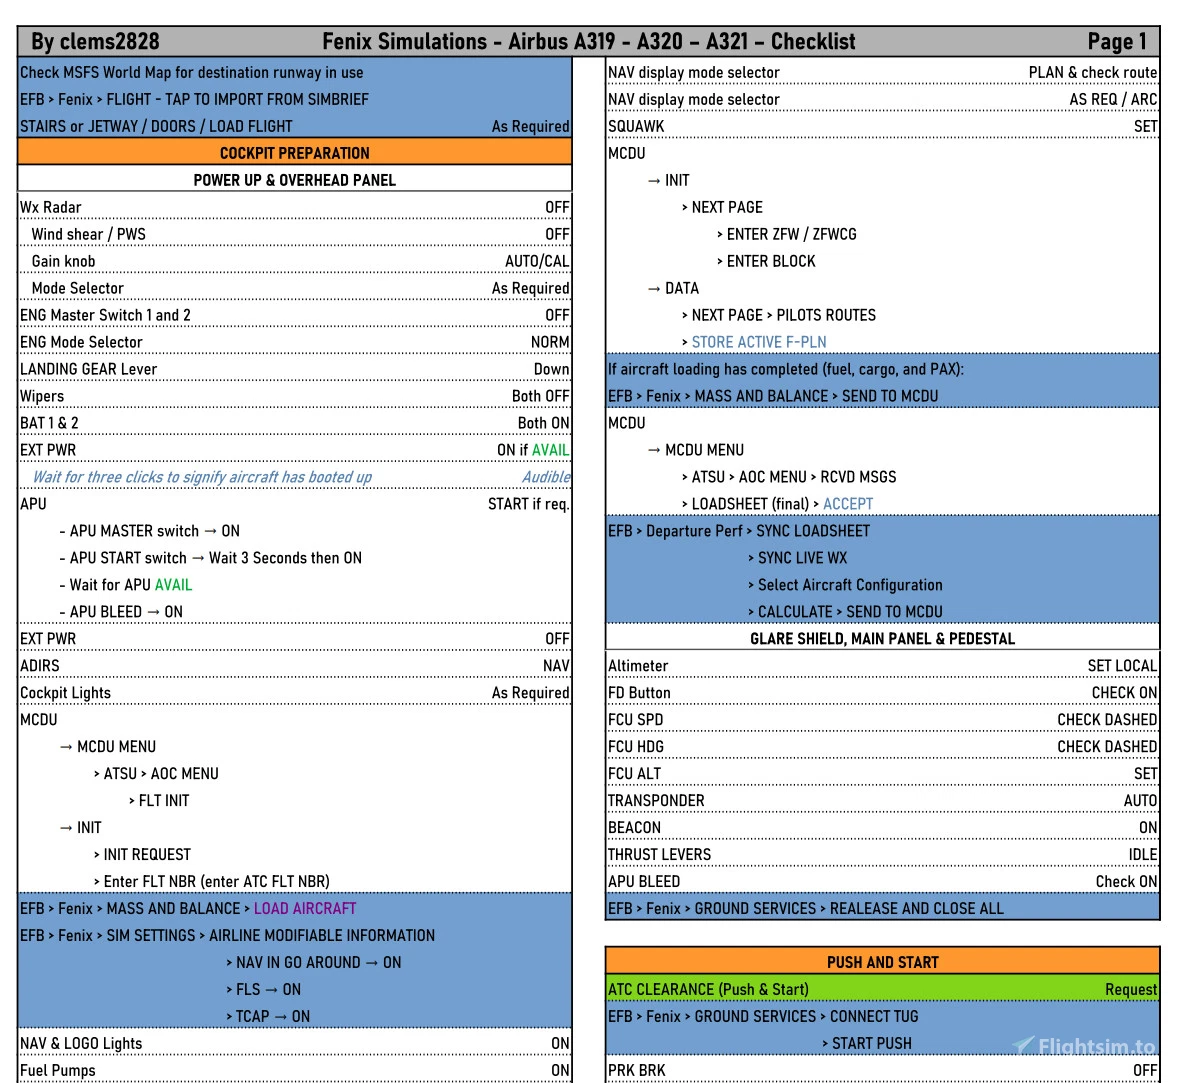Image resolution: width=1177 pixels, height=1083 pixels.
Task: Click the orange PUSH AND START header
Action: click(x=882, y=962)
